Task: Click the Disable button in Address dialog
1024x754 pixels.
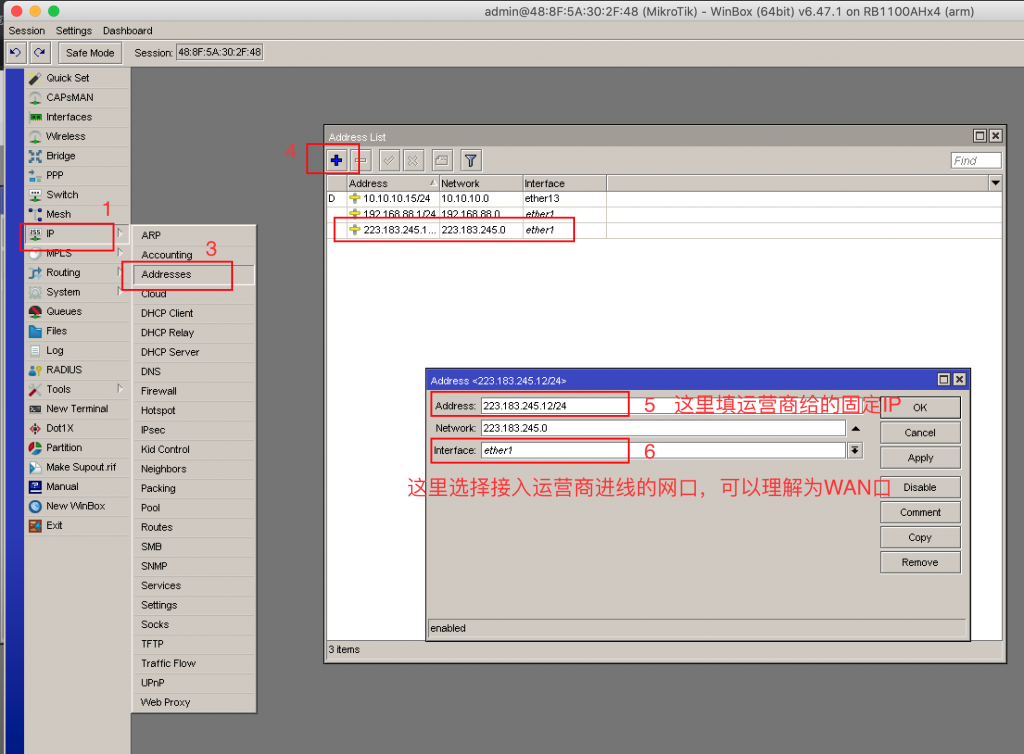Action: tap(920, 488)
